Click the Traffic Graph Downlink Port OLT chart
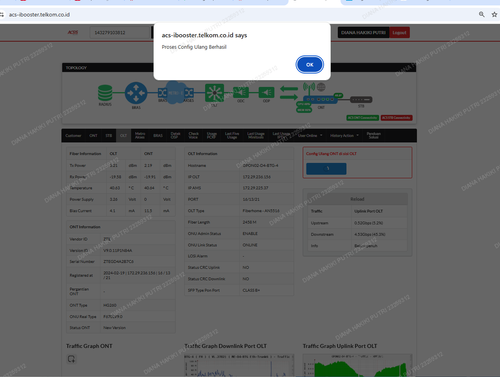The image size is (500, 377). [239, 365]
